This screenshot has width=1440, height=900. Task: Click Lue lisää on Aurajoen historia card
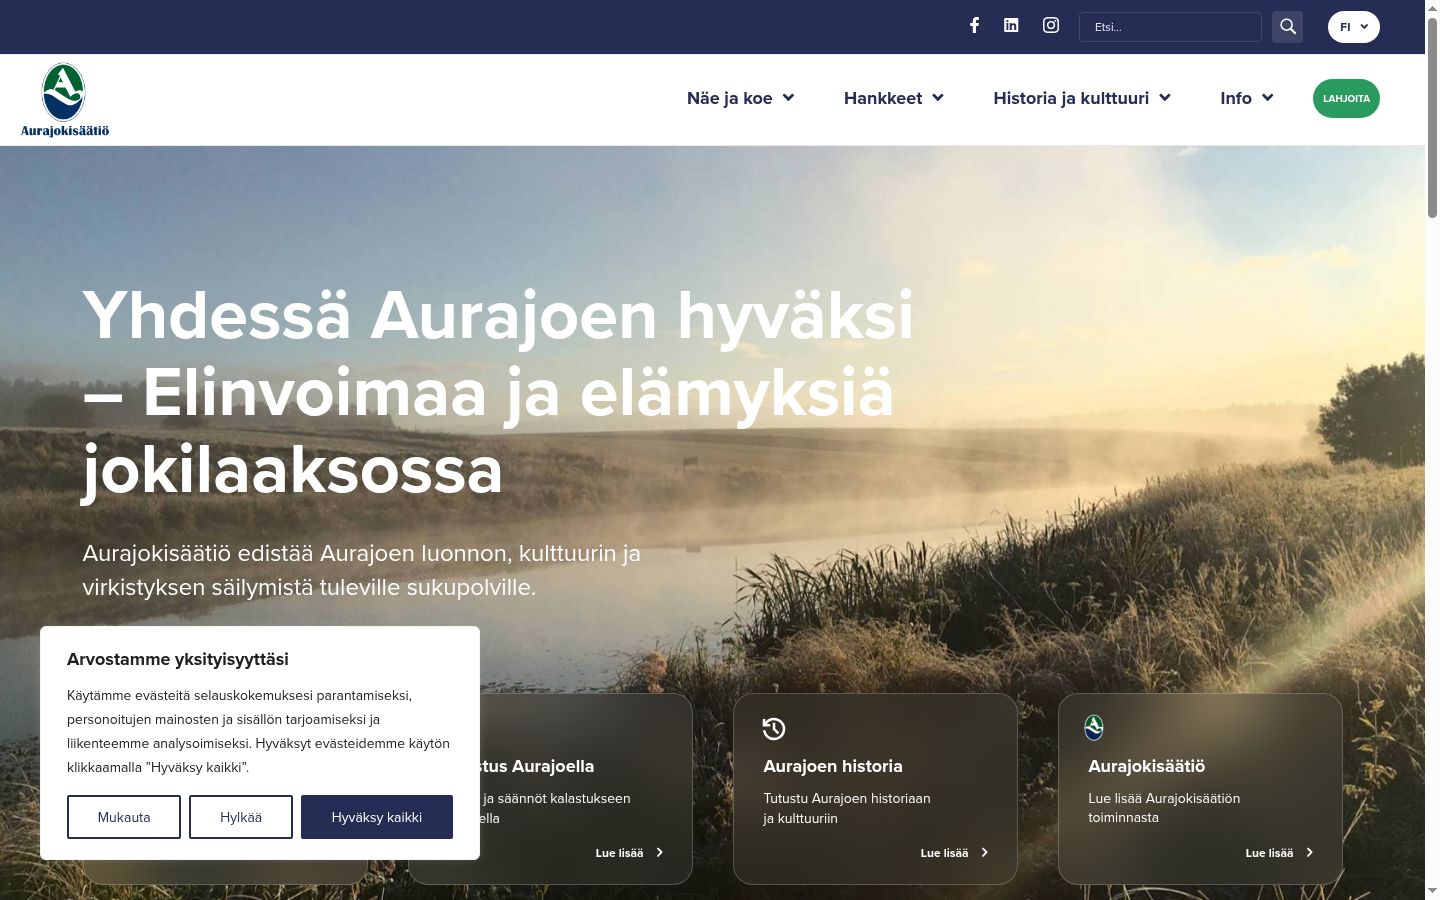coord(945,853)
